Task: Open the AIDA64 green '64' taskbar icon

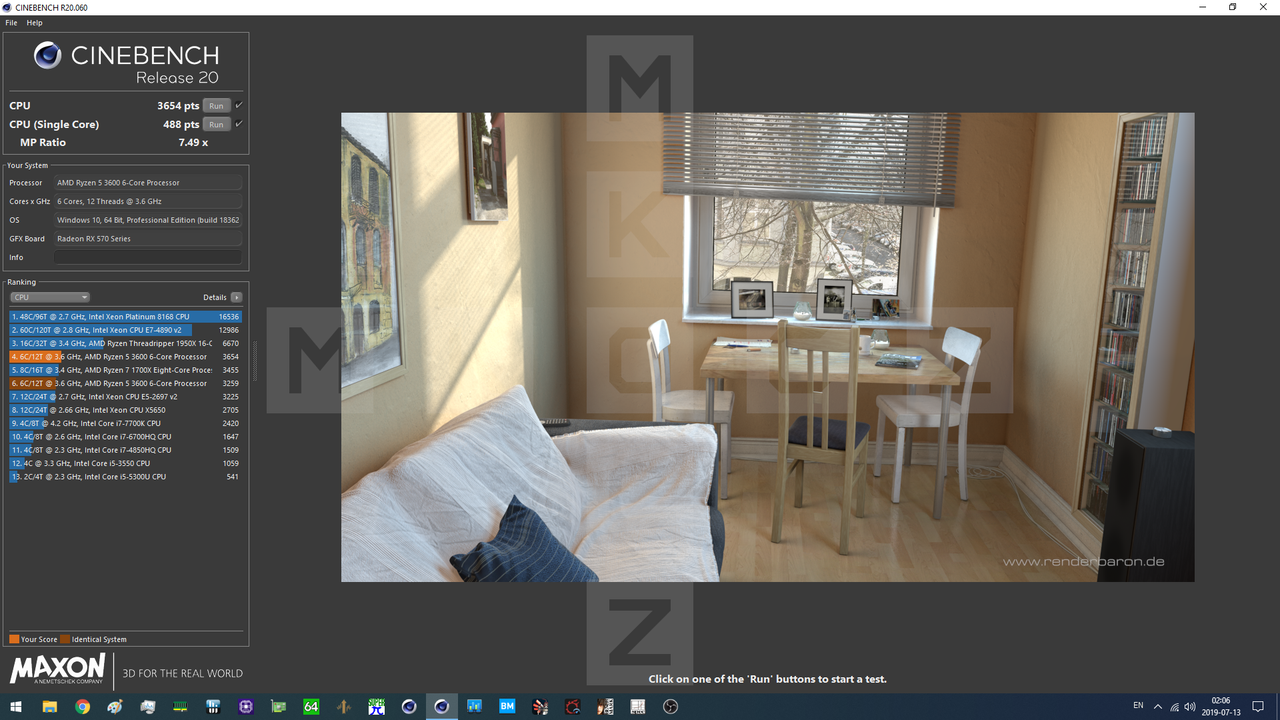Action: click(x=311, y=706)
